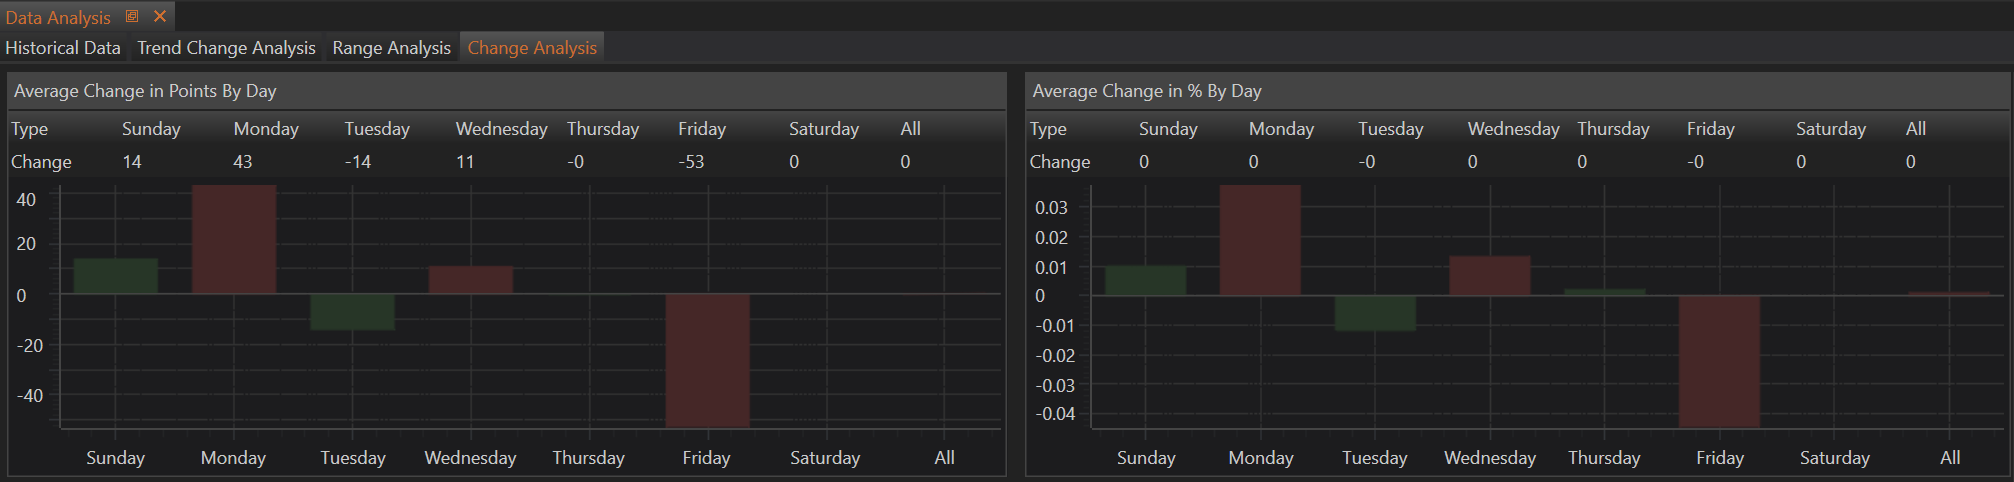Select the Friday bar in the percent chart
The width and height of the screenshot is (2014, 482).
tap(1719, 360)
